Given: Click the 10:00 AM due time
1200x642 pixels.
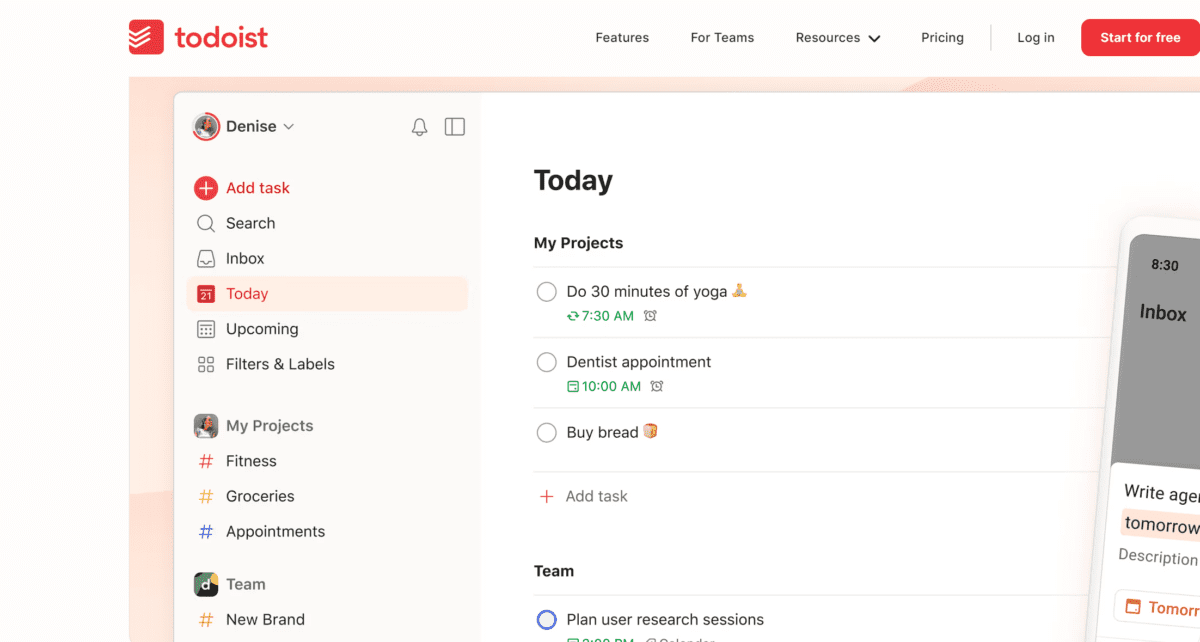Looking at the screenshot, I should [x=611, y=386].
